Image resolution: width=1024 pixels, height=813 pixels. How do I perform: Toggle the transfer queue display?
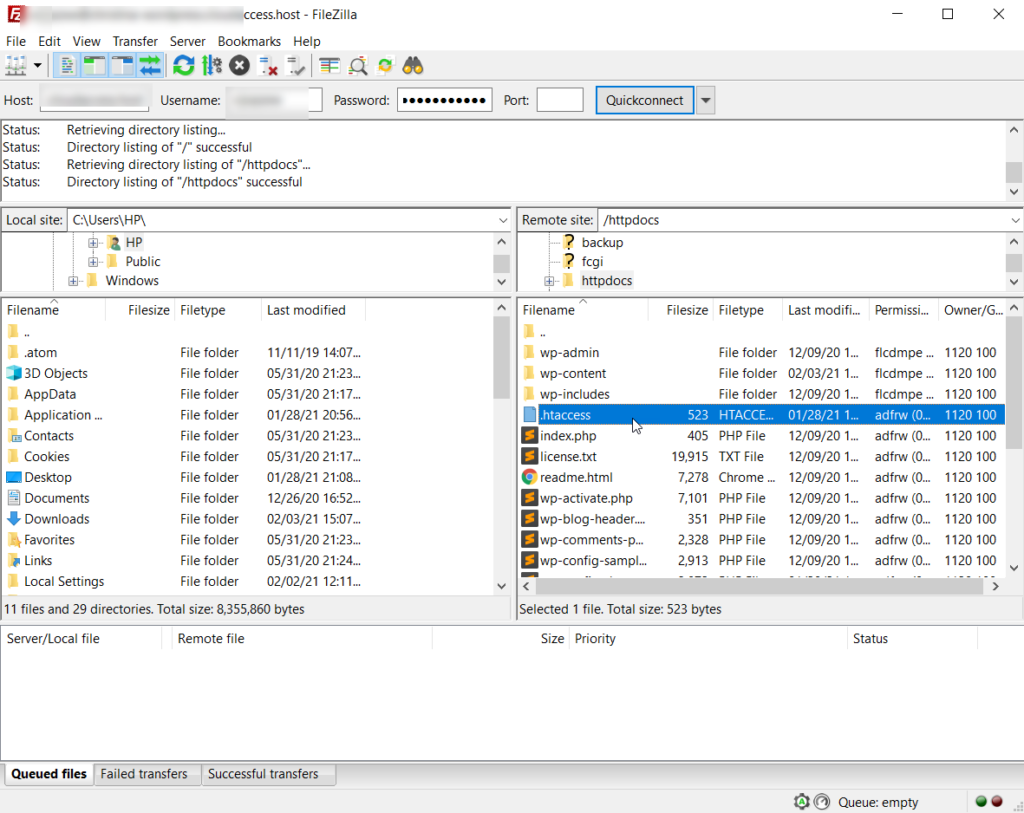[150, 66]
